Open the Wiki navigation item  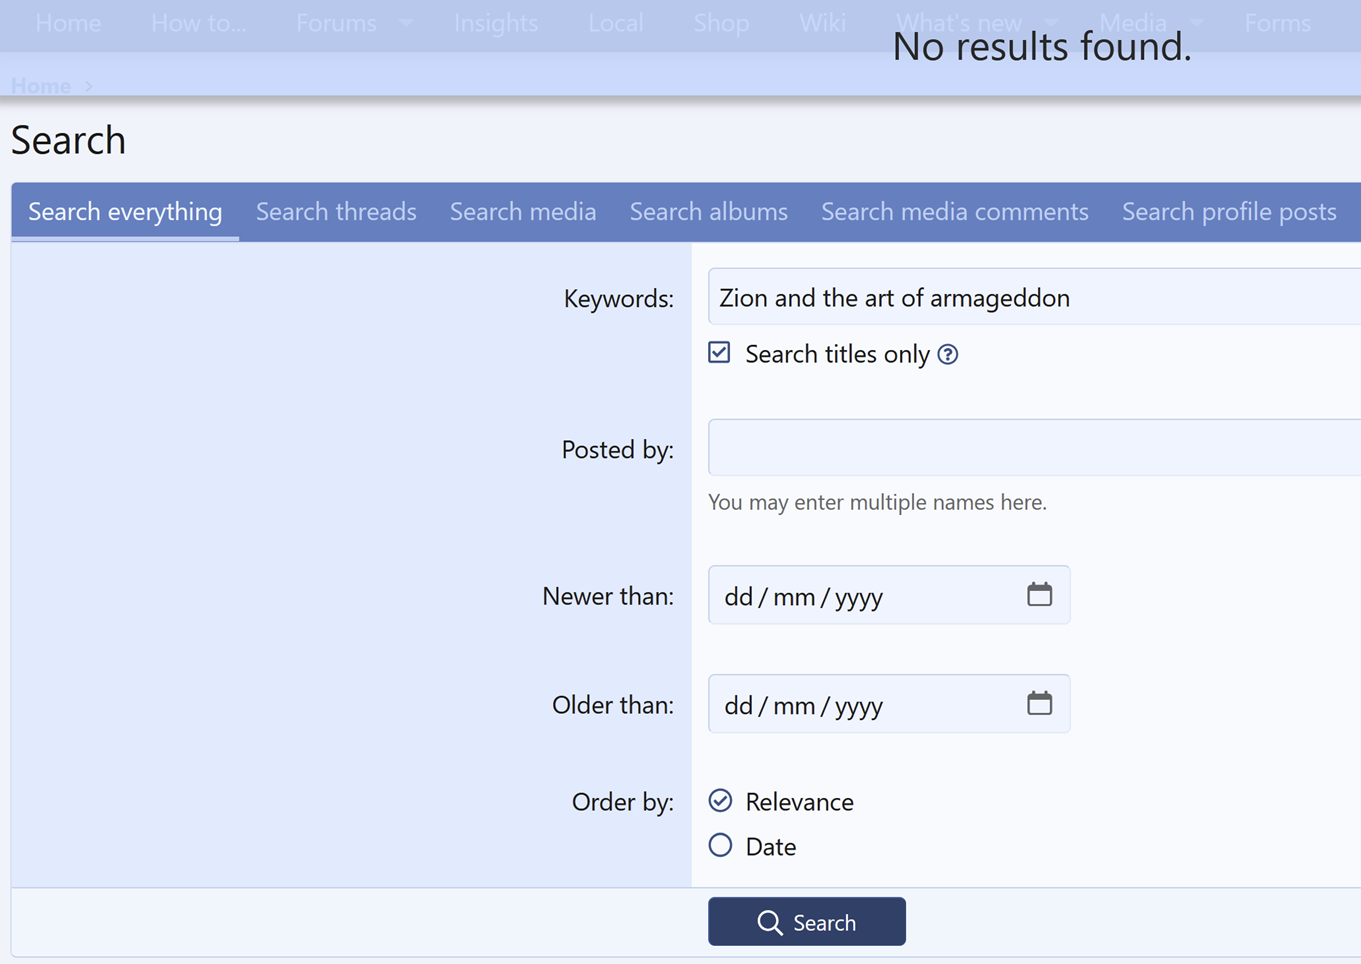[x=822, y=23]
